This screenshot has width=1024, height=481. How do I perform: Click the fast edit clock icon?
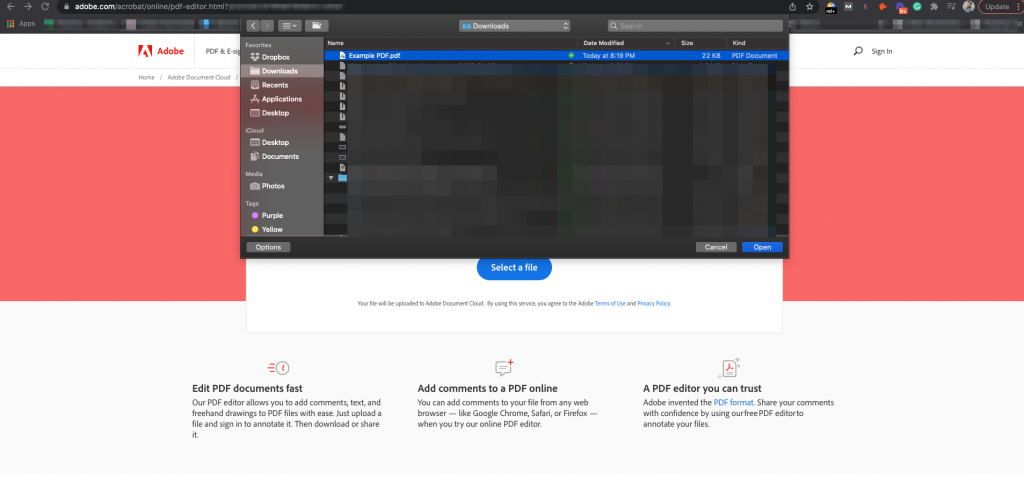pyautogui.click(x=279, y=368)
